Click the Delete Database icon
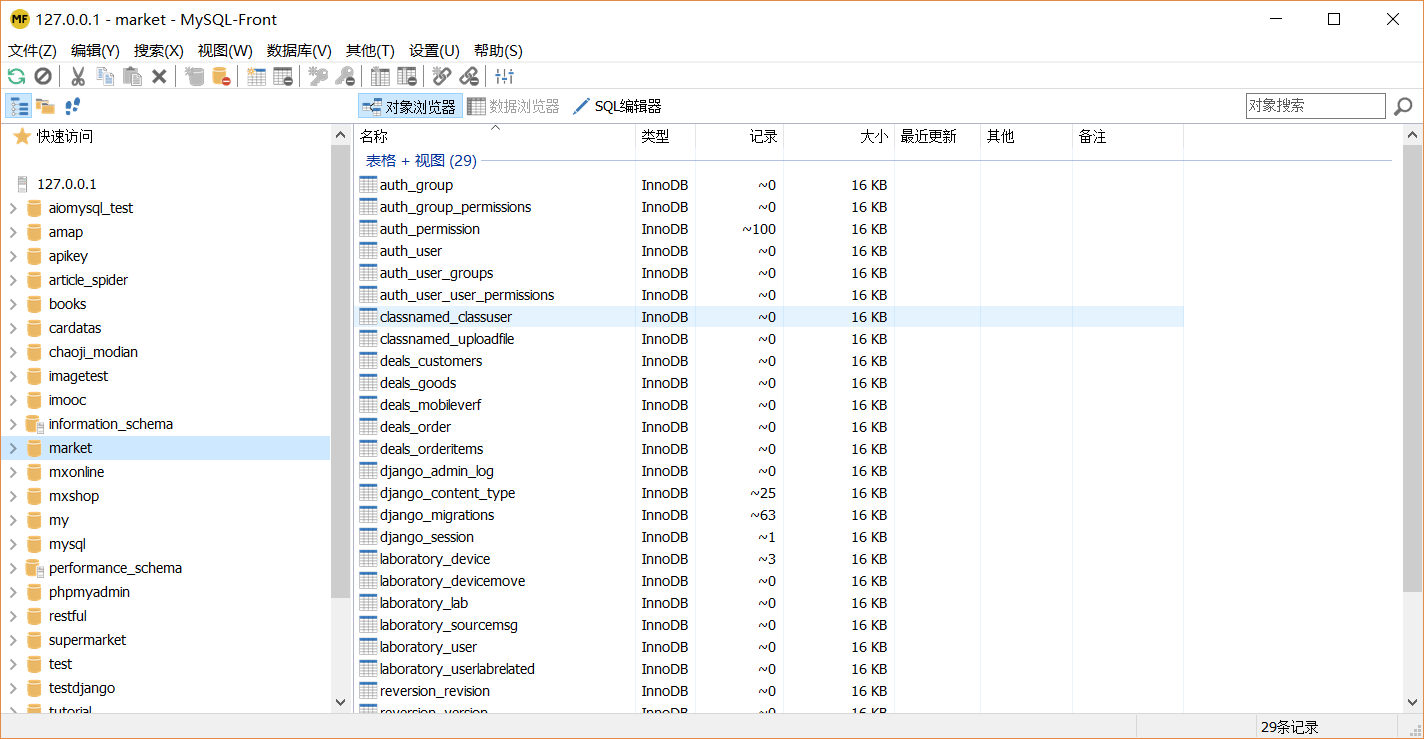The image size is (1424, 739). click(221, 76)
